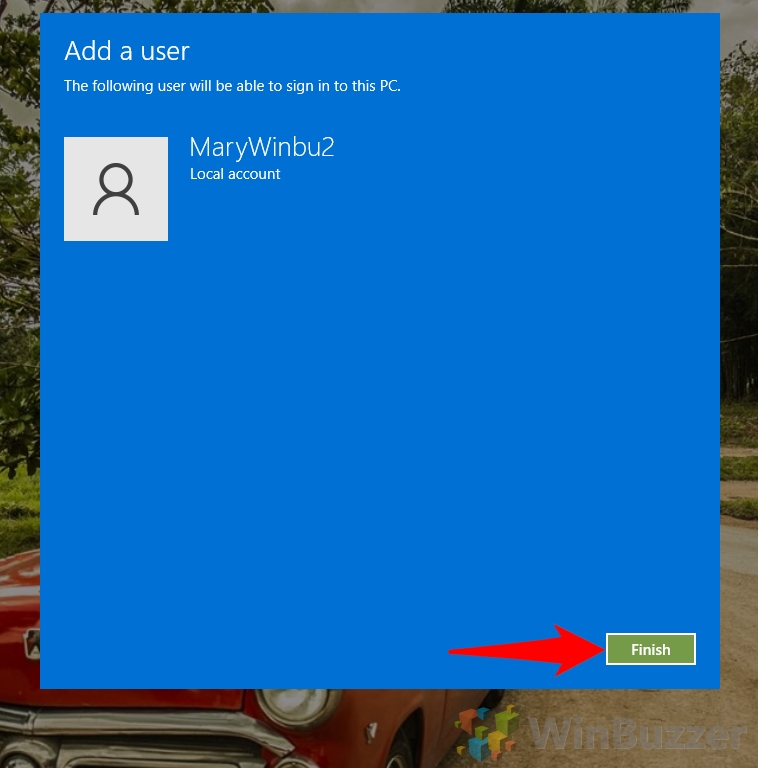The image size is (758, 768).
Task: Click the MaryWinbu2 account name
Action: point(261,147)
